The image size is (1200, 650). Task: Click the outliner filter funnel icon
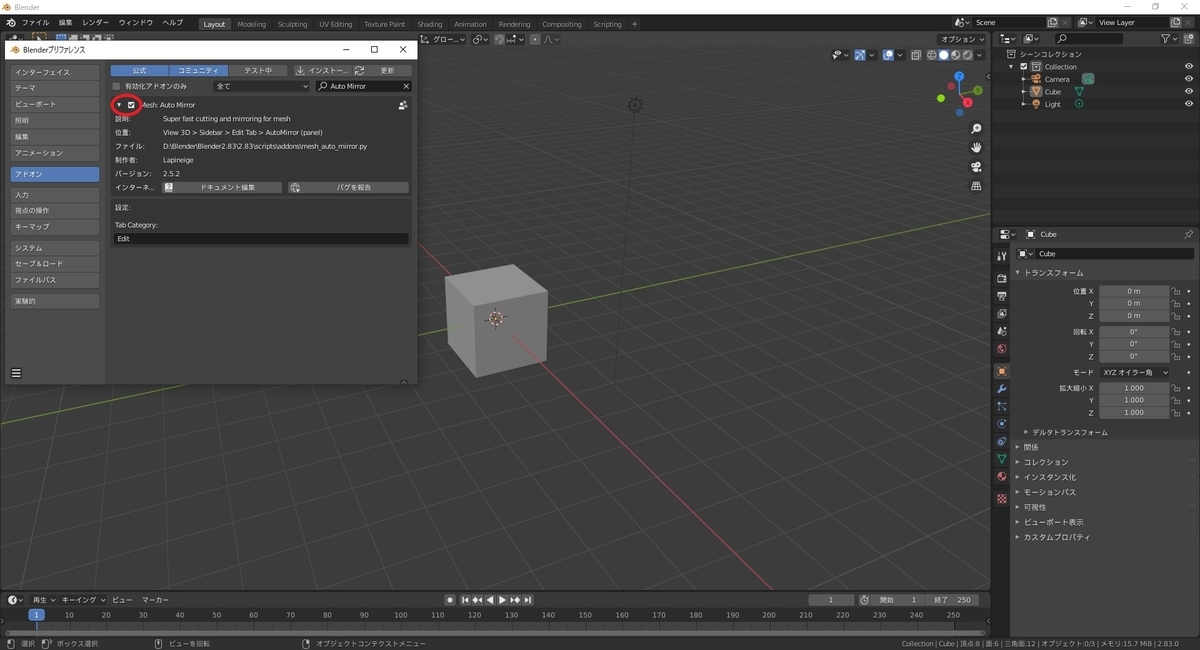tap(1167, 39)
